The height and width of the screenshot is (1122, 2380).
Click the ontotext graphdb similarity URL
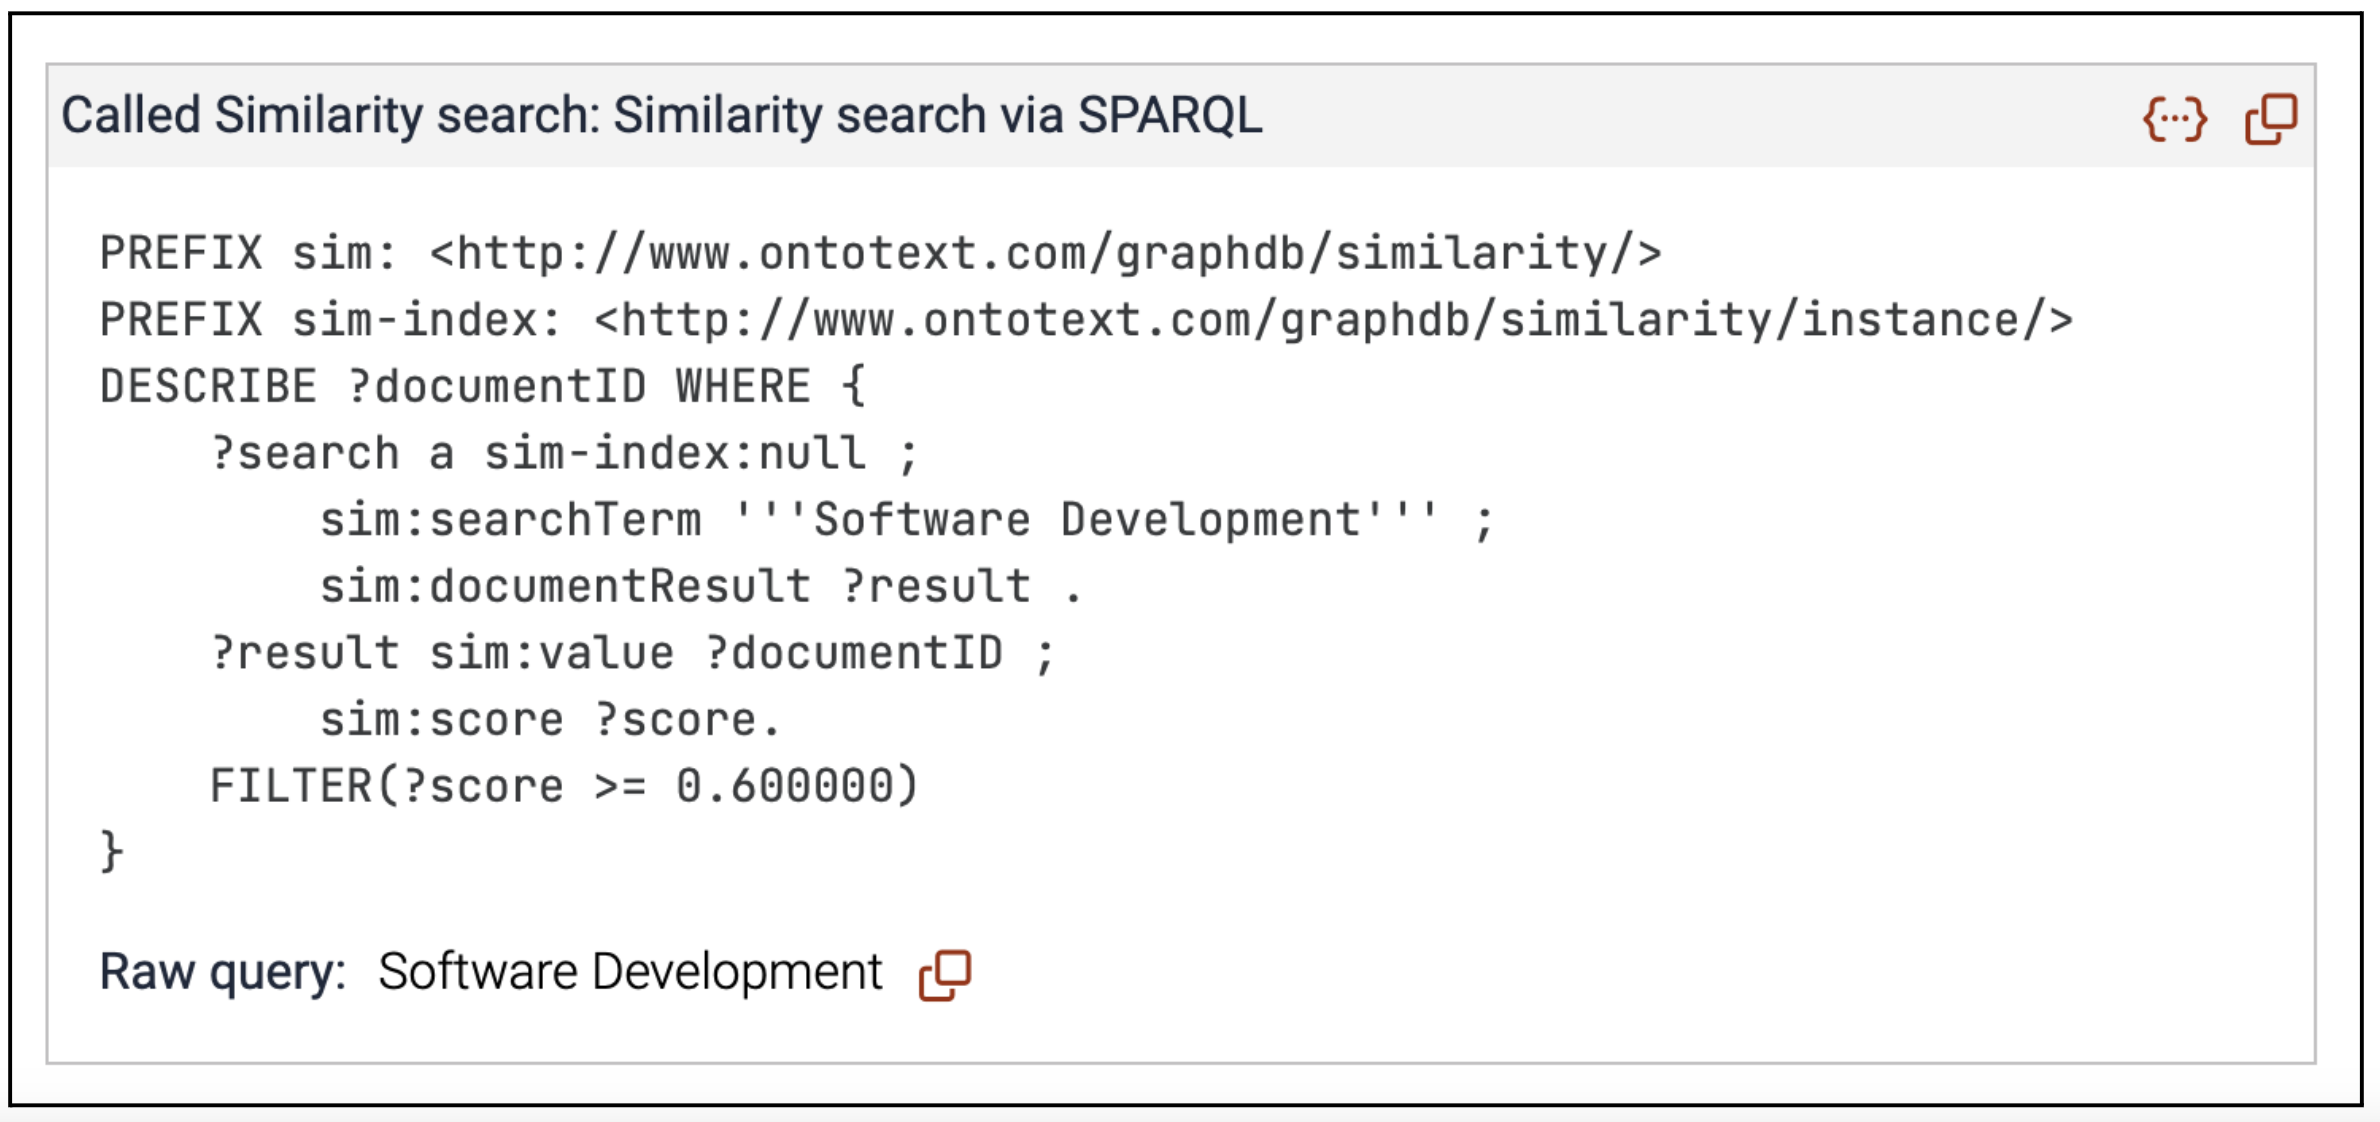1045,253
